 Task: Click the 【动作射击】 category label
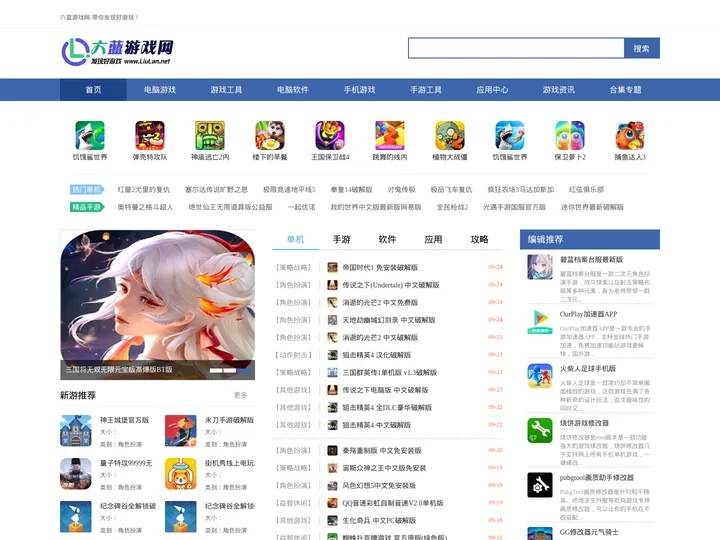293,355
